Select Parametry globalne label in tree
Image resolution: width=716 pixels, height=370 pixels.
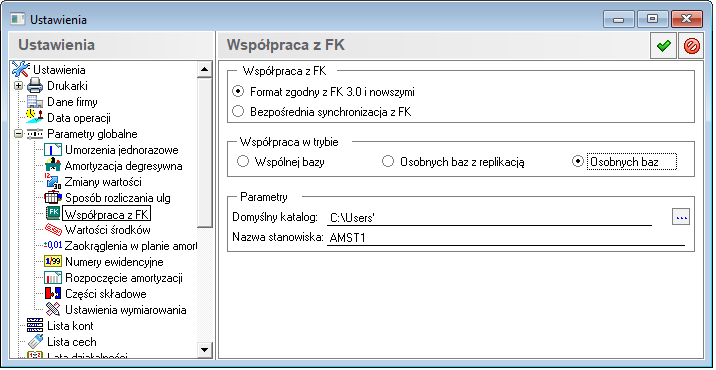(x=92, y=134)
